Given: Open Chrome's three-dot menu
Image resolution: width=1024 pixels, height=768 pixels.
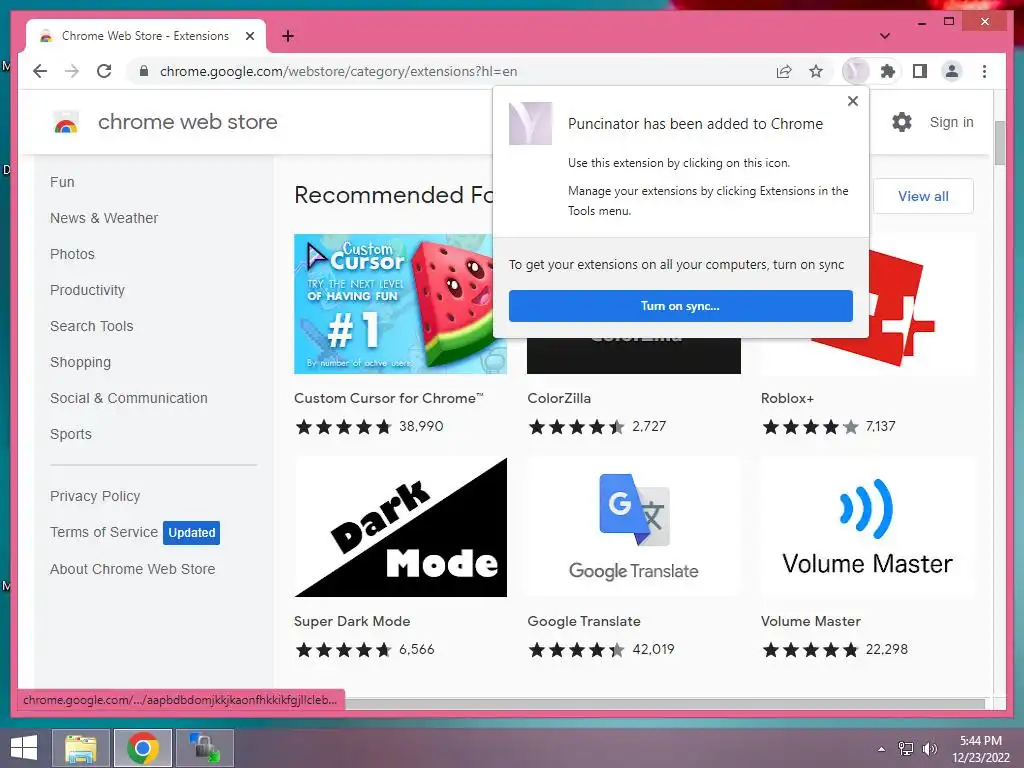Looking at the screenshot, I should 984,71.
